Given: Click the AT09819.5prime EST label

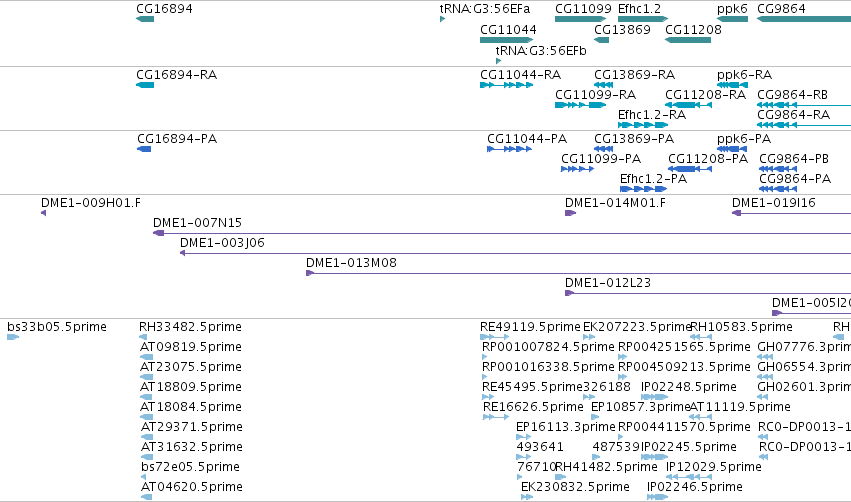Looking at the screenshot, I should point(191,347).
